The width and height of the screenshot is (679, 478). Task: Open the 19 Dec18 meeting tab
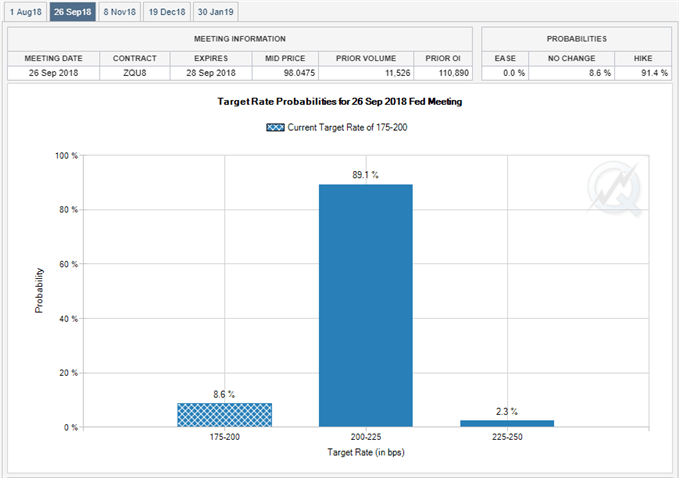[167, 12]
